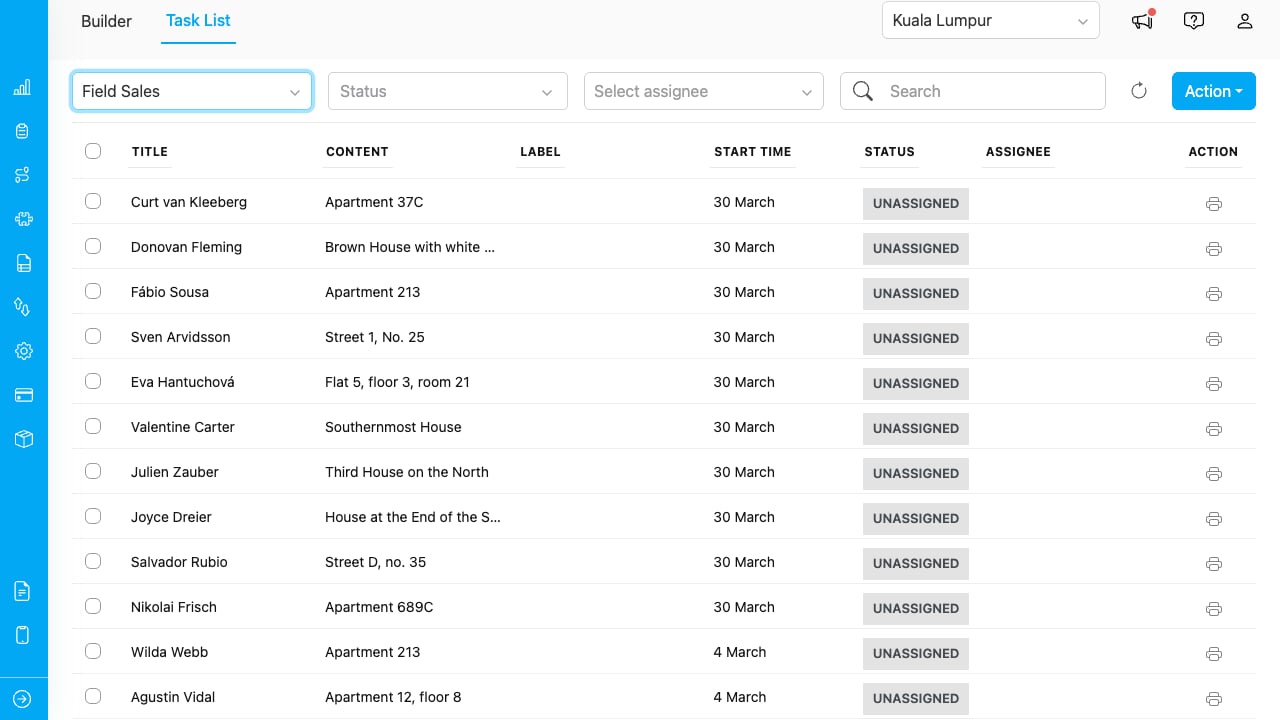Print the Valentine Carter task
The image size is (1280, 720).
[1214, 429]
